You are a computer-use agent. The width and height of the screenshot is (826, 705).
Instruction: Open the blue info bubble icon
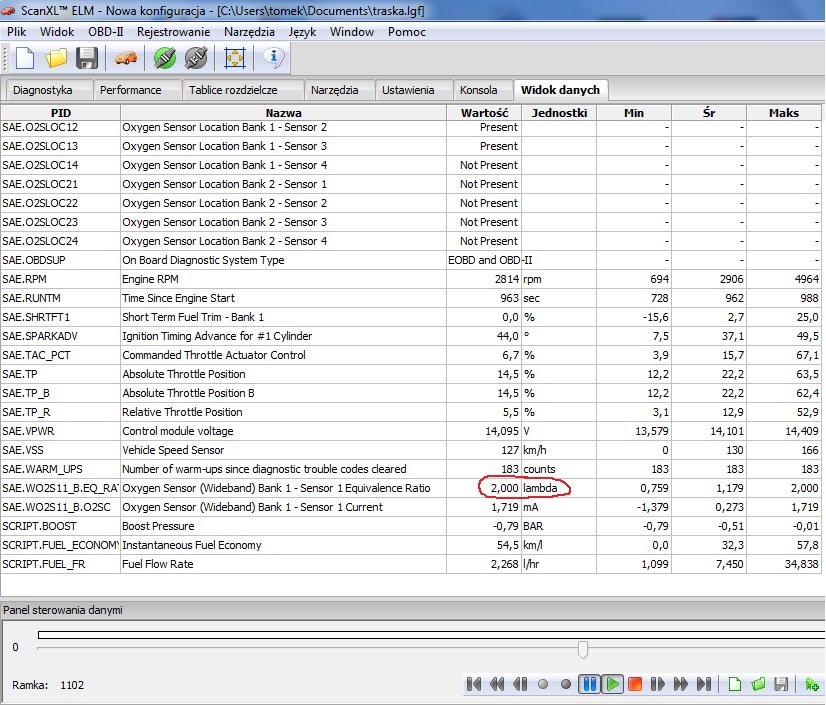[274, 57]
